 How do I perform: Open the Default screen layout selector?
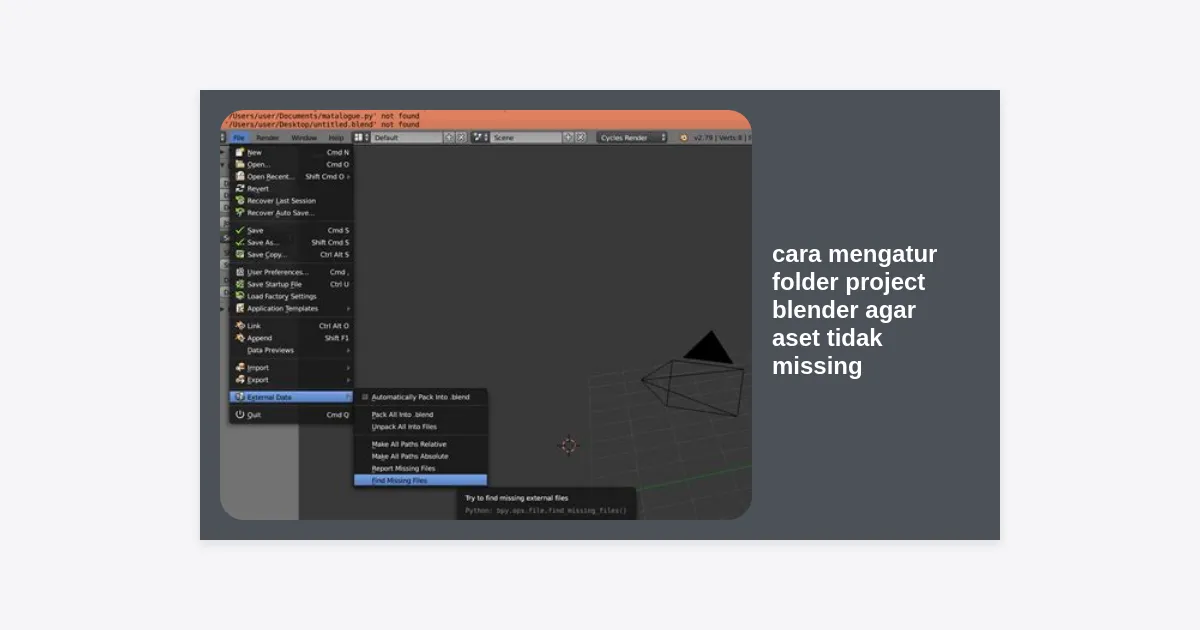coord(405,138)
